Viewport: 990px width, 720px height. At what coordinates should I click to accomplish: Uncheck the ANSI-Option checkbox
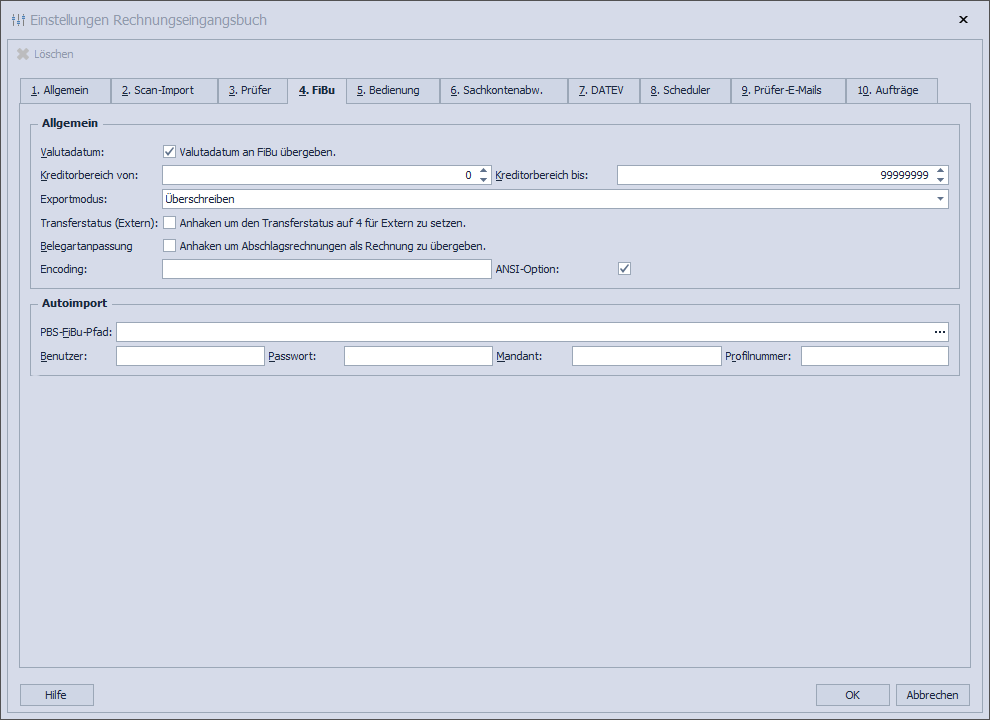point(625,269)
